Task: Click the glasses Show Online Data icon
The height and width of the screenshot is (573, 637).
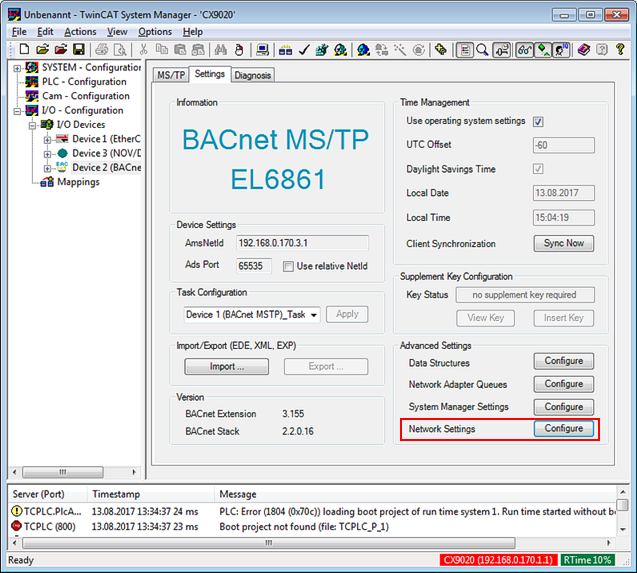Action: 524,50
